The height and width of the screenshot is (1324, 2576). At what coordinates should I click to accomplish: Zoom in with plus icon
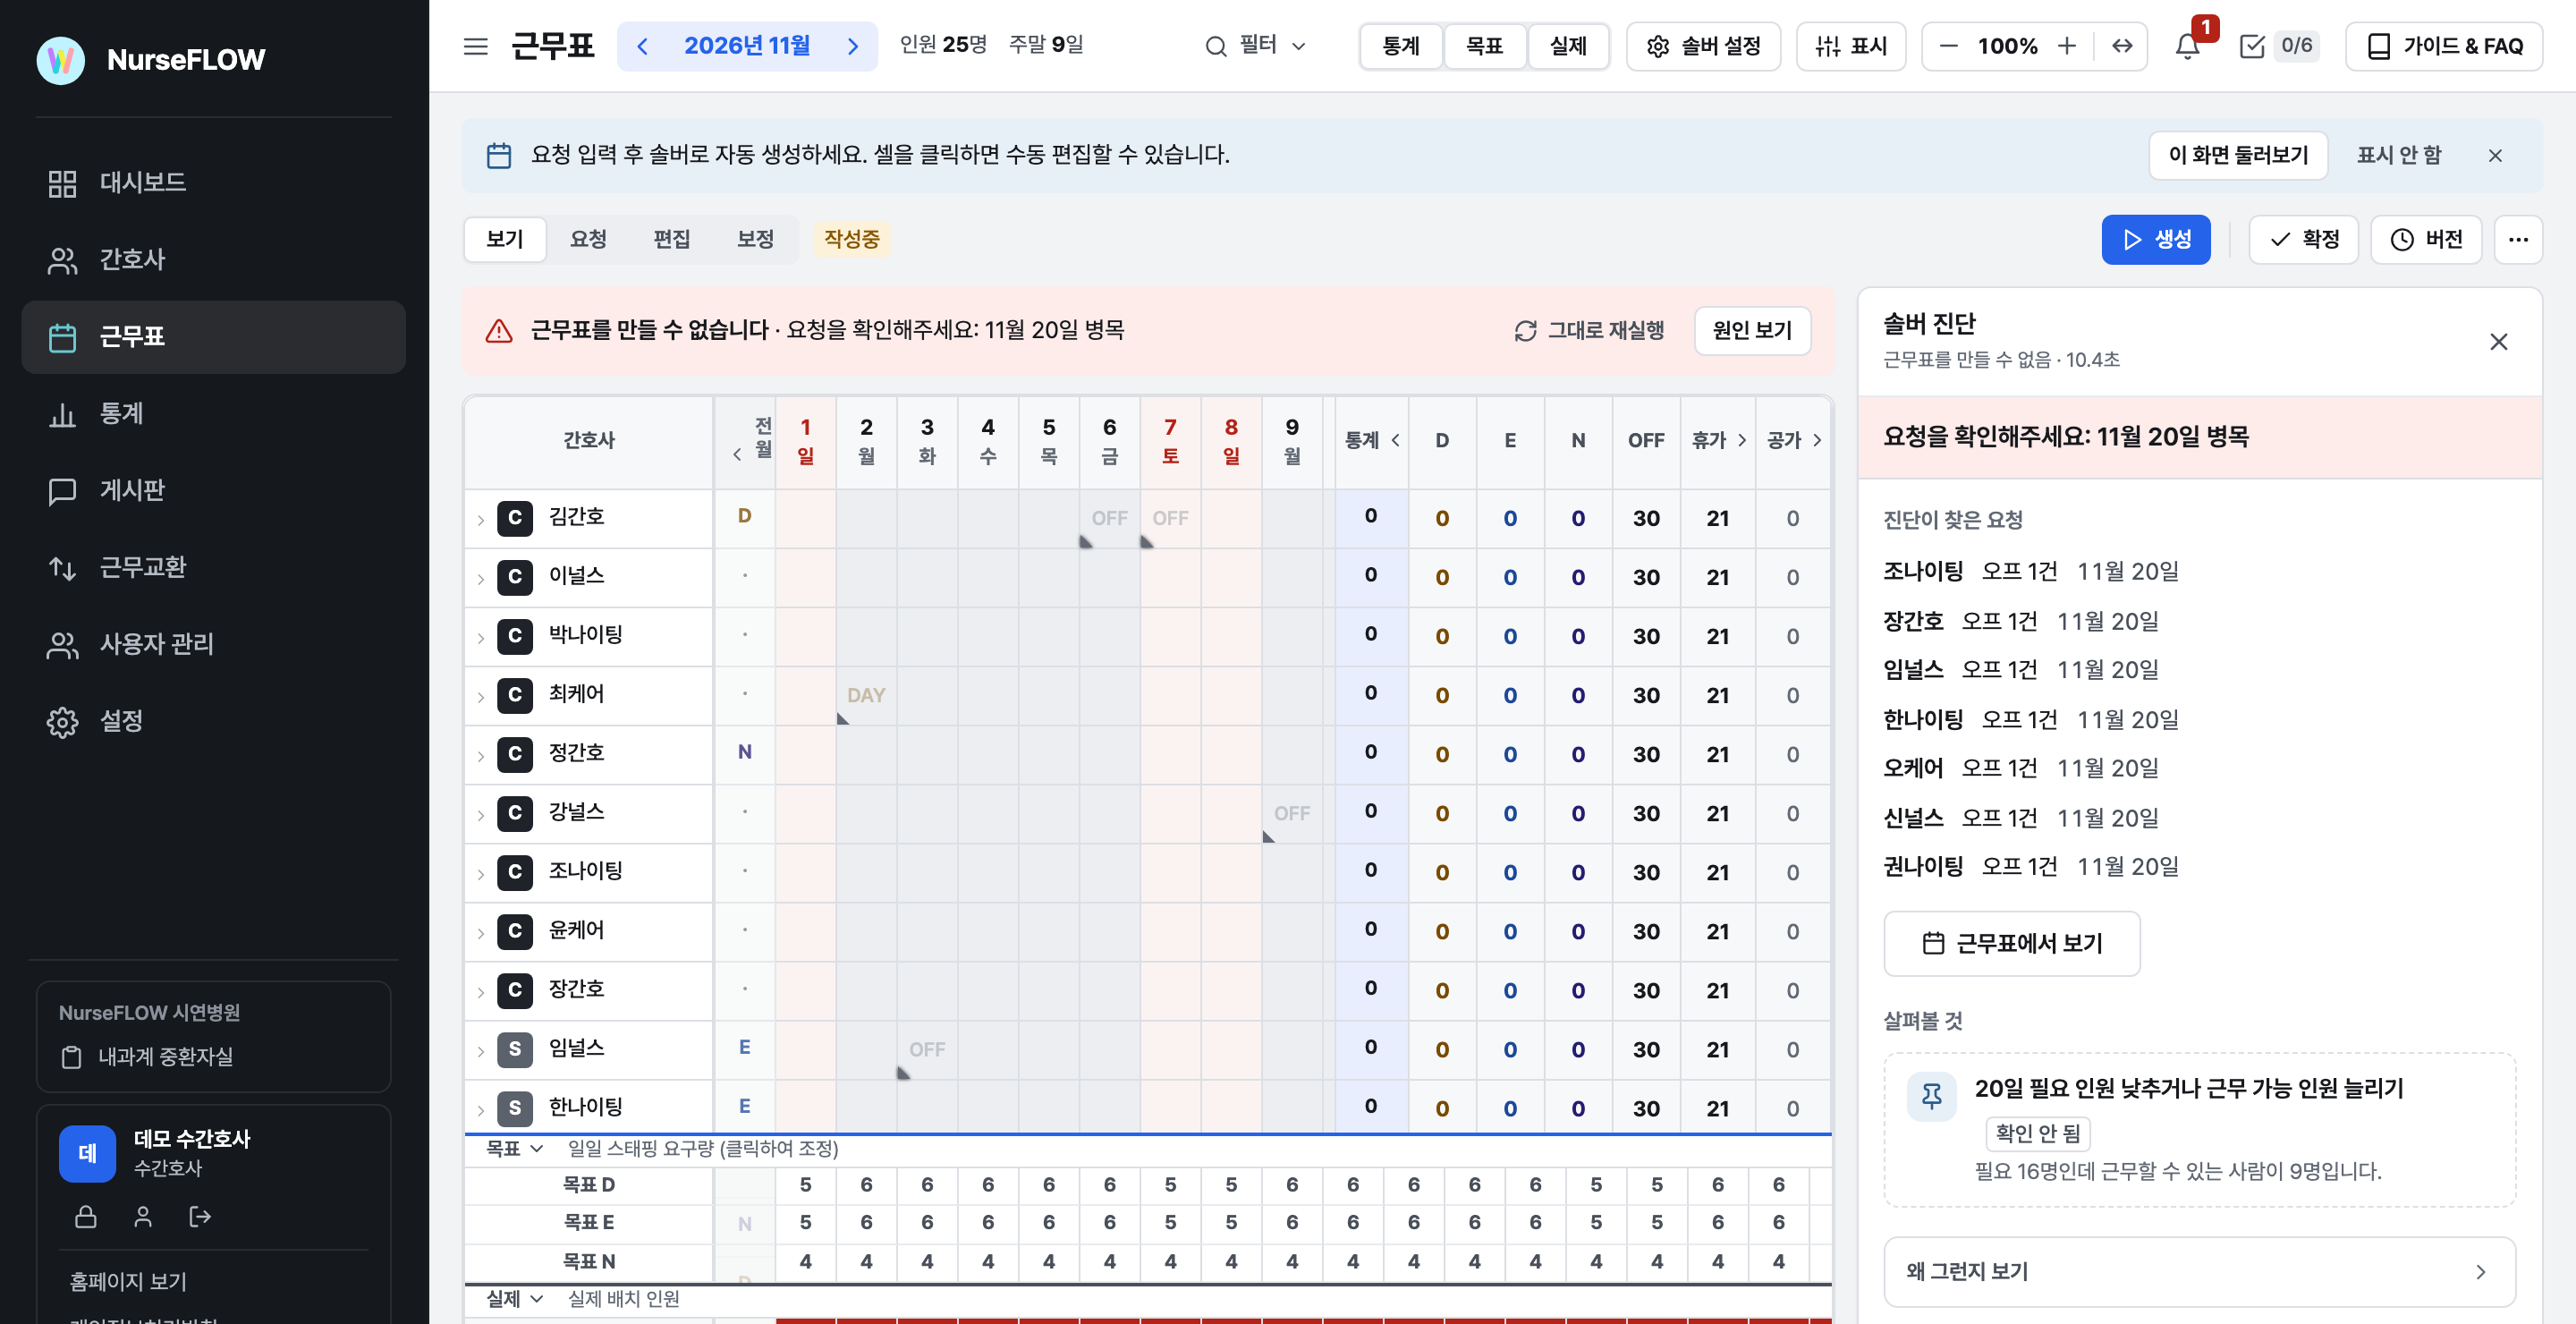coord(2067,46)
